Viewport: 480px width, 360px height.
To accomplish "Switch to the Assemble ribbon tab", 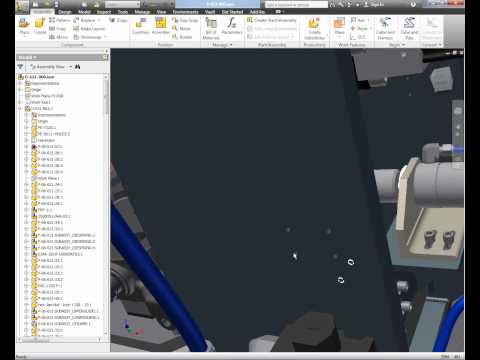I will (x=42, y=12).
